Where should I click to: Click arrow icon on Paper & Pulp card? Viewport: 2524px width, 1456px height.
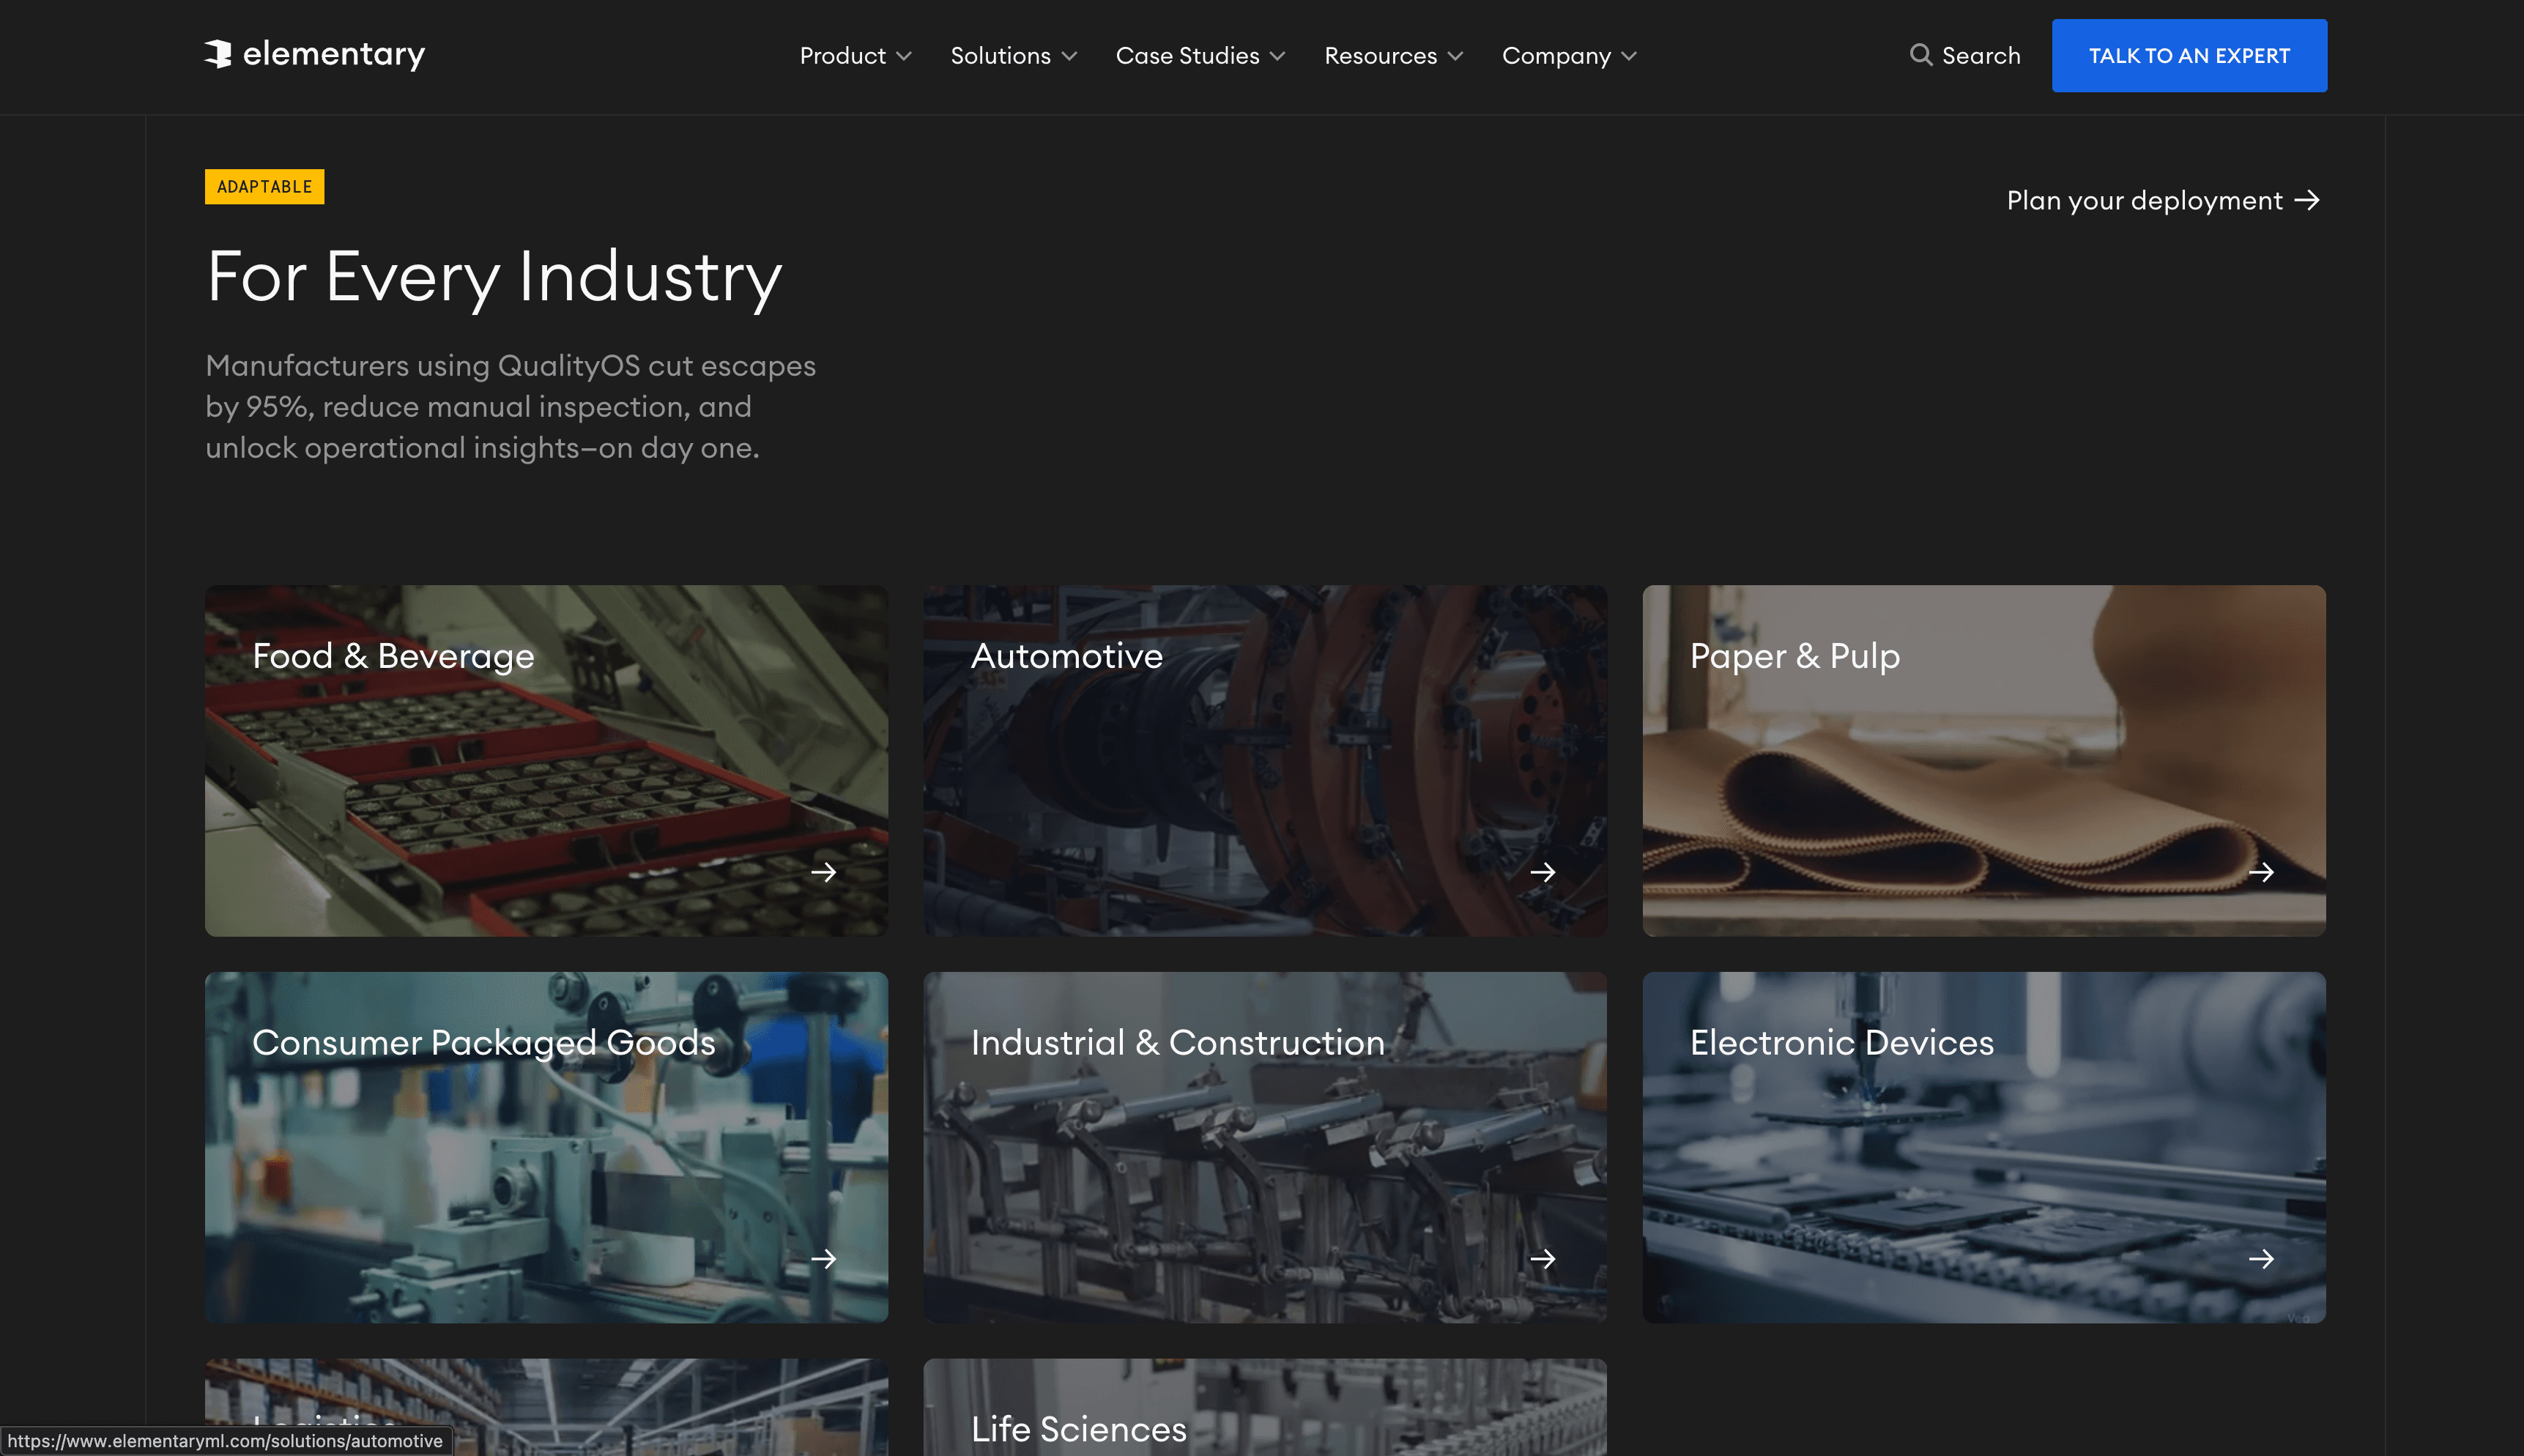click(2261, 872)
